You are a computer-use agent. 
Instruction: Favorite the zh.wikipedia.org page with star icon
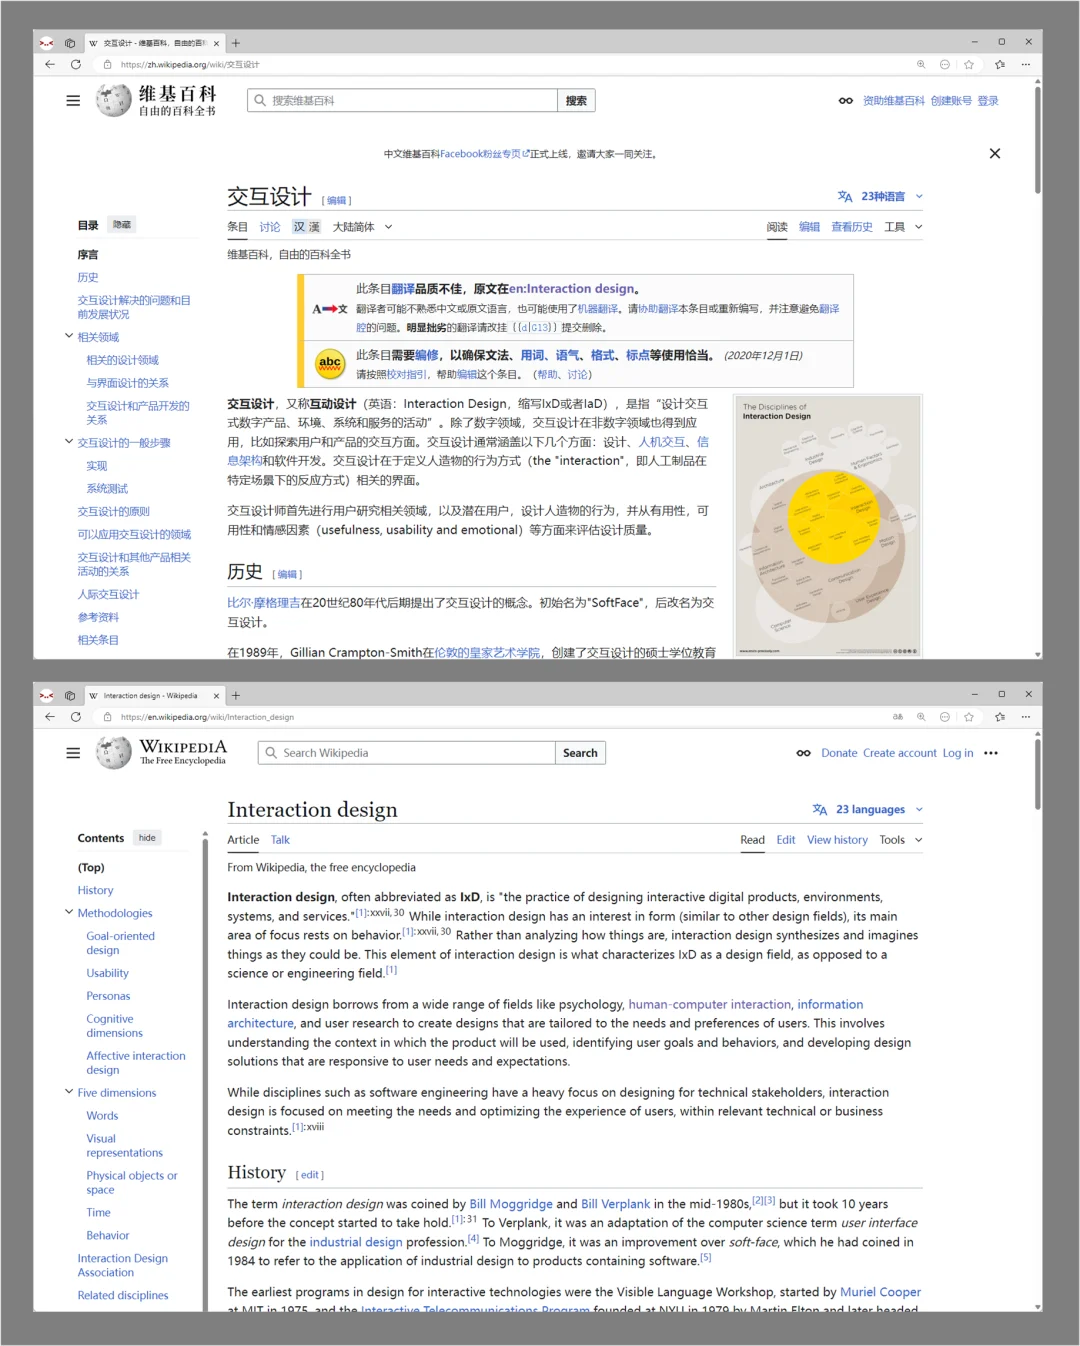pos(969,64)
